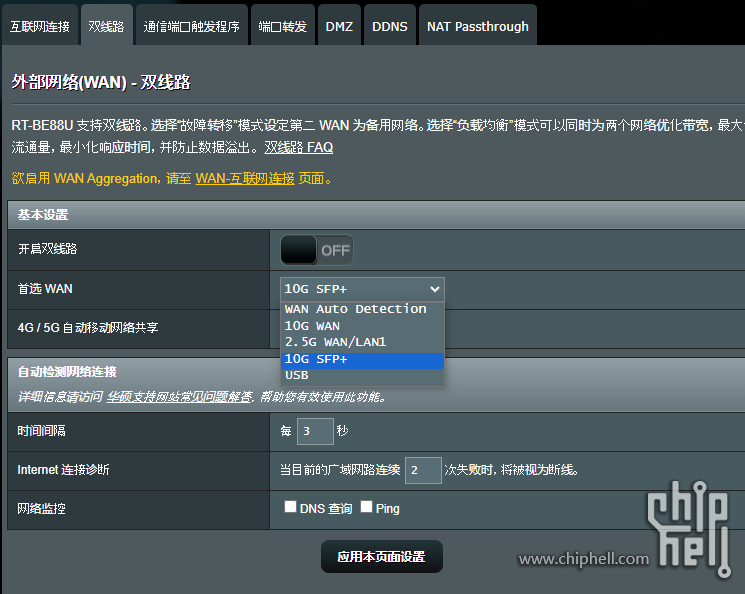The height and width of the screenshot is (594, 745).
Task: Click the 网络监控 label
Action: (41, 509)
